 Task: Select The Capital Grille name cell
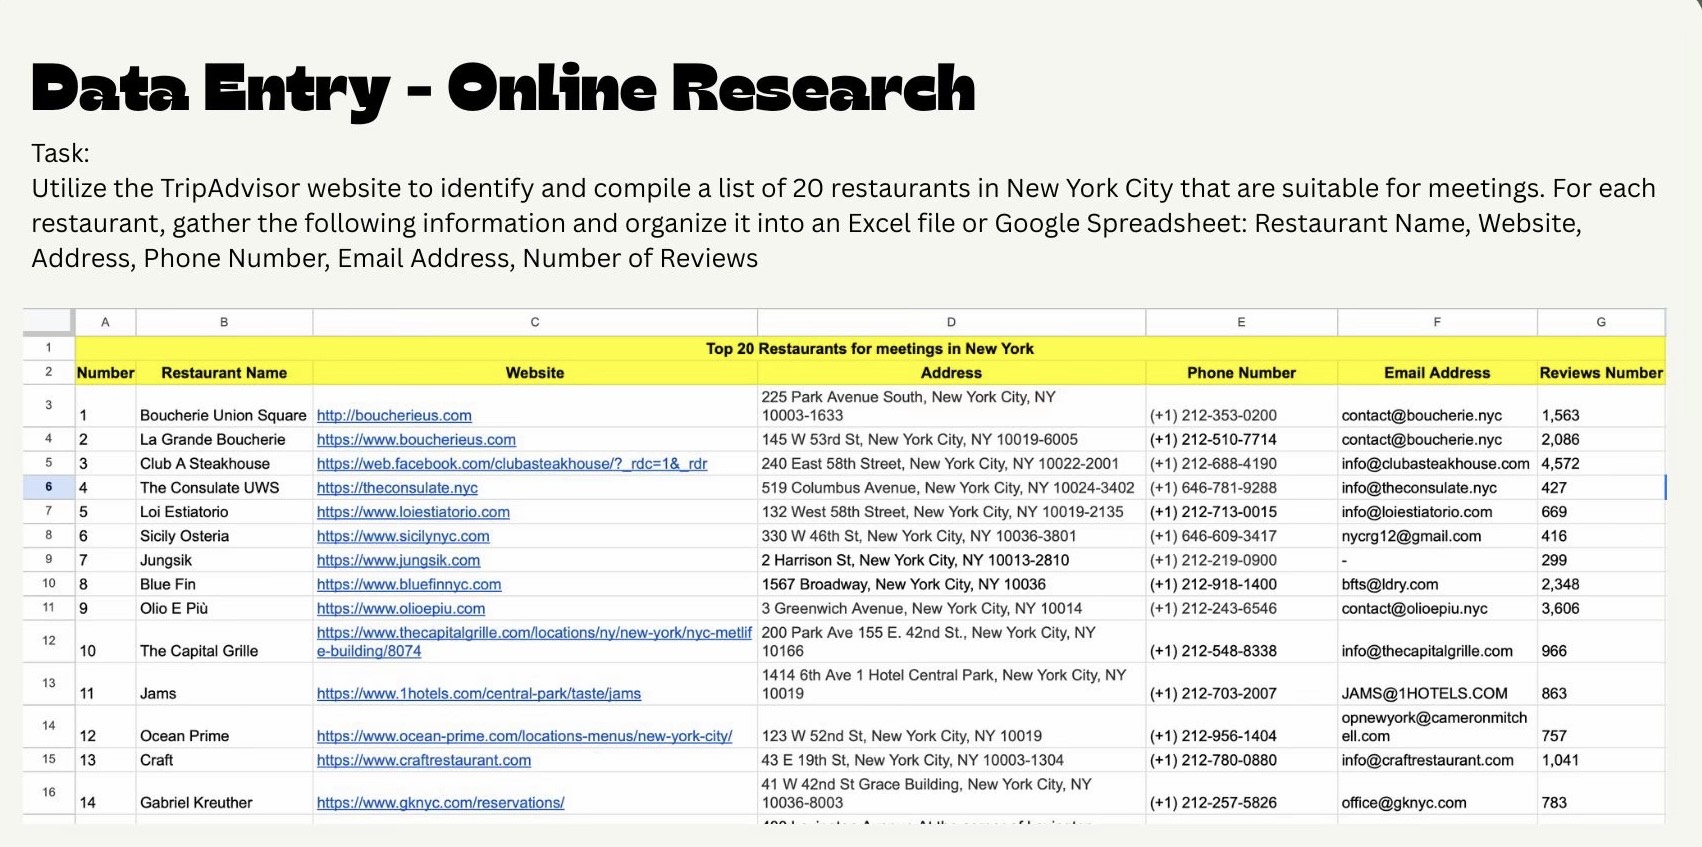tap(224, 641)
